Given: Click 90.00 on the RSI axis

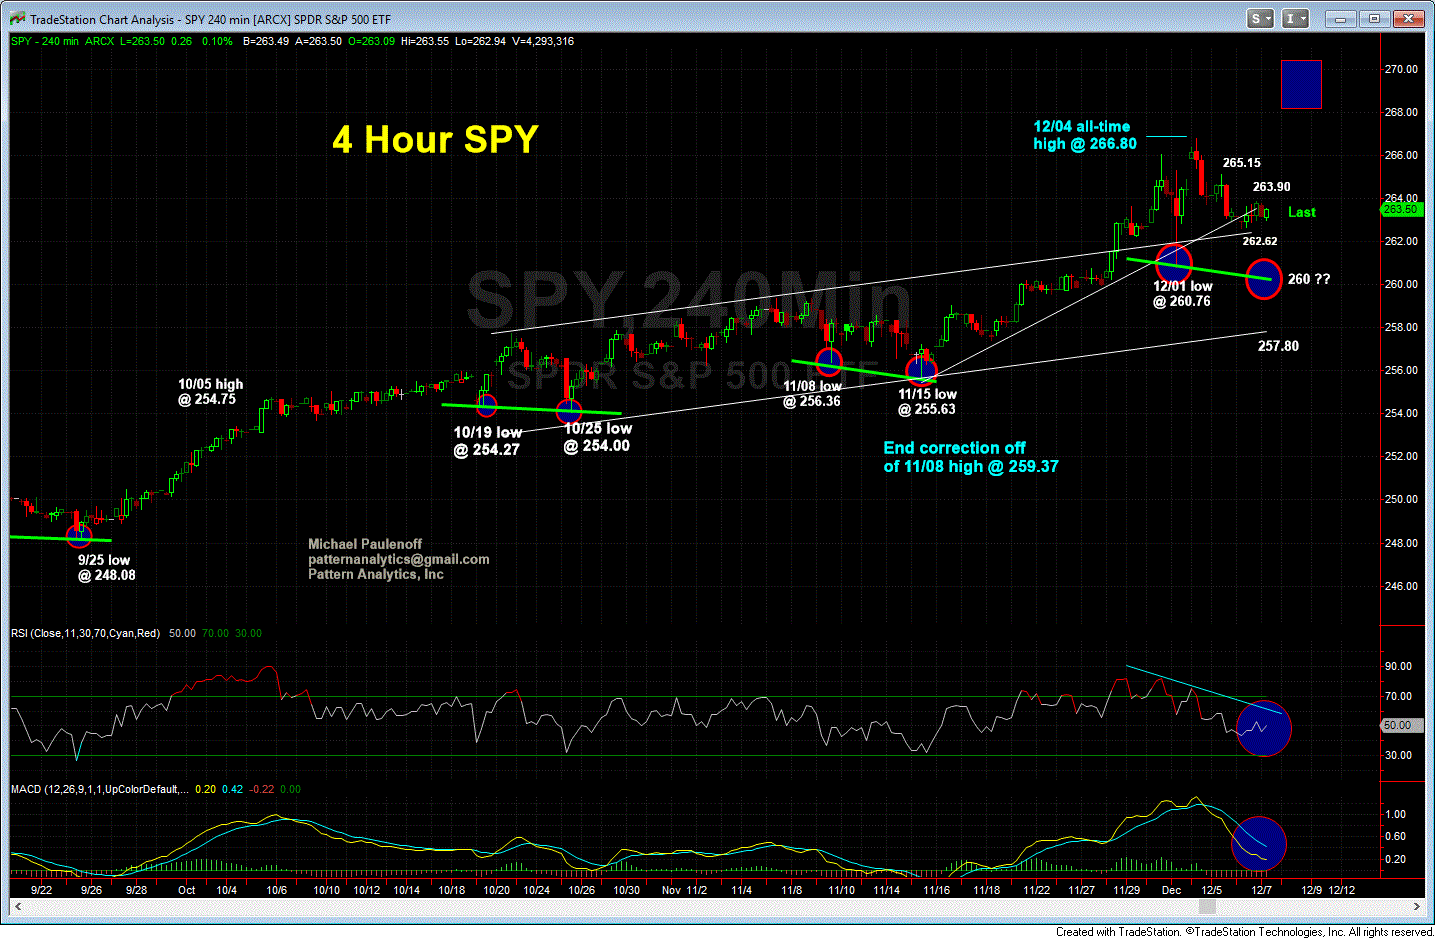Looking at the screenshot, I should click(1399, 666).
